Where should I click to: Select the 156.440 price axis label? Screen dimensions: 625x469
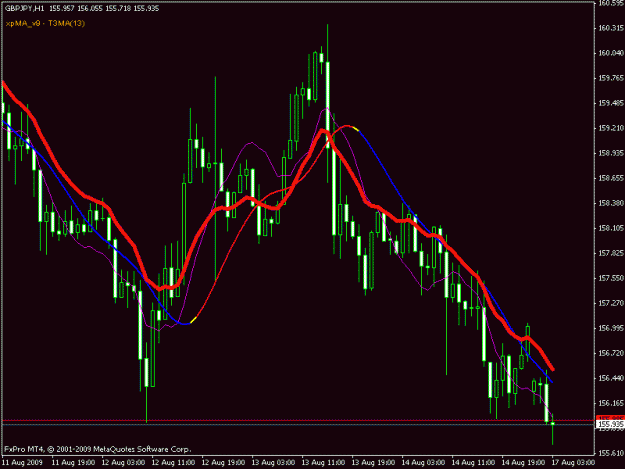coord(610,378)
